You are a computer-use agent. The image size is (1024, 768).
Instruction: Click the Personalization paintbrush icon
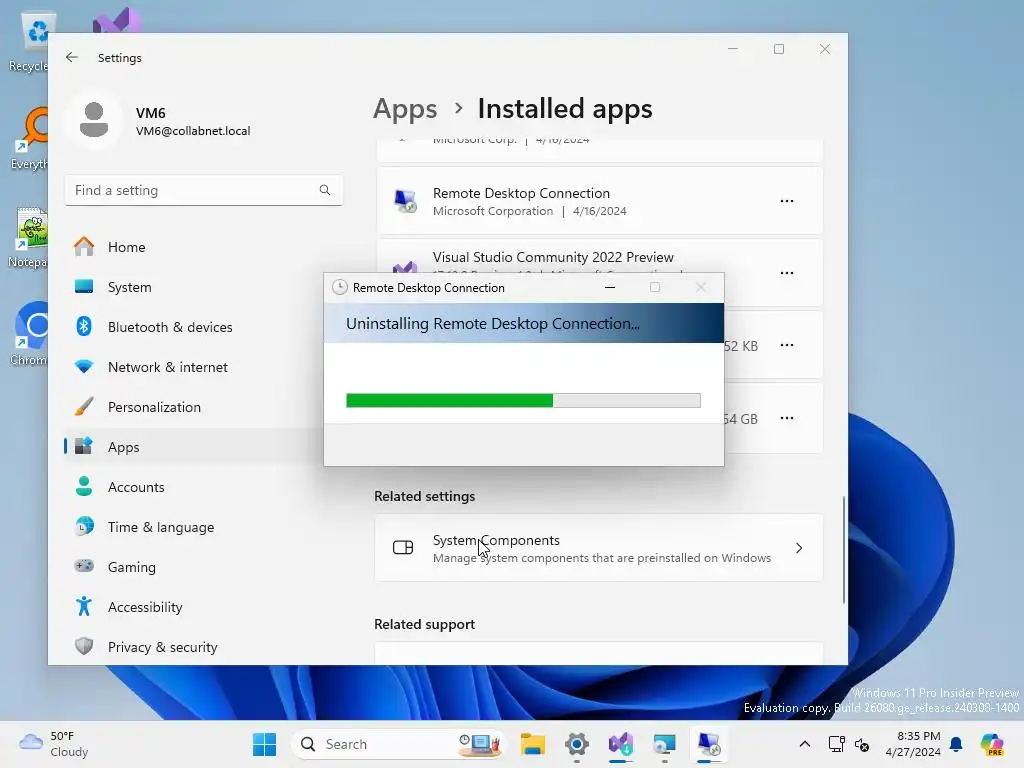[x=84, y=407]
